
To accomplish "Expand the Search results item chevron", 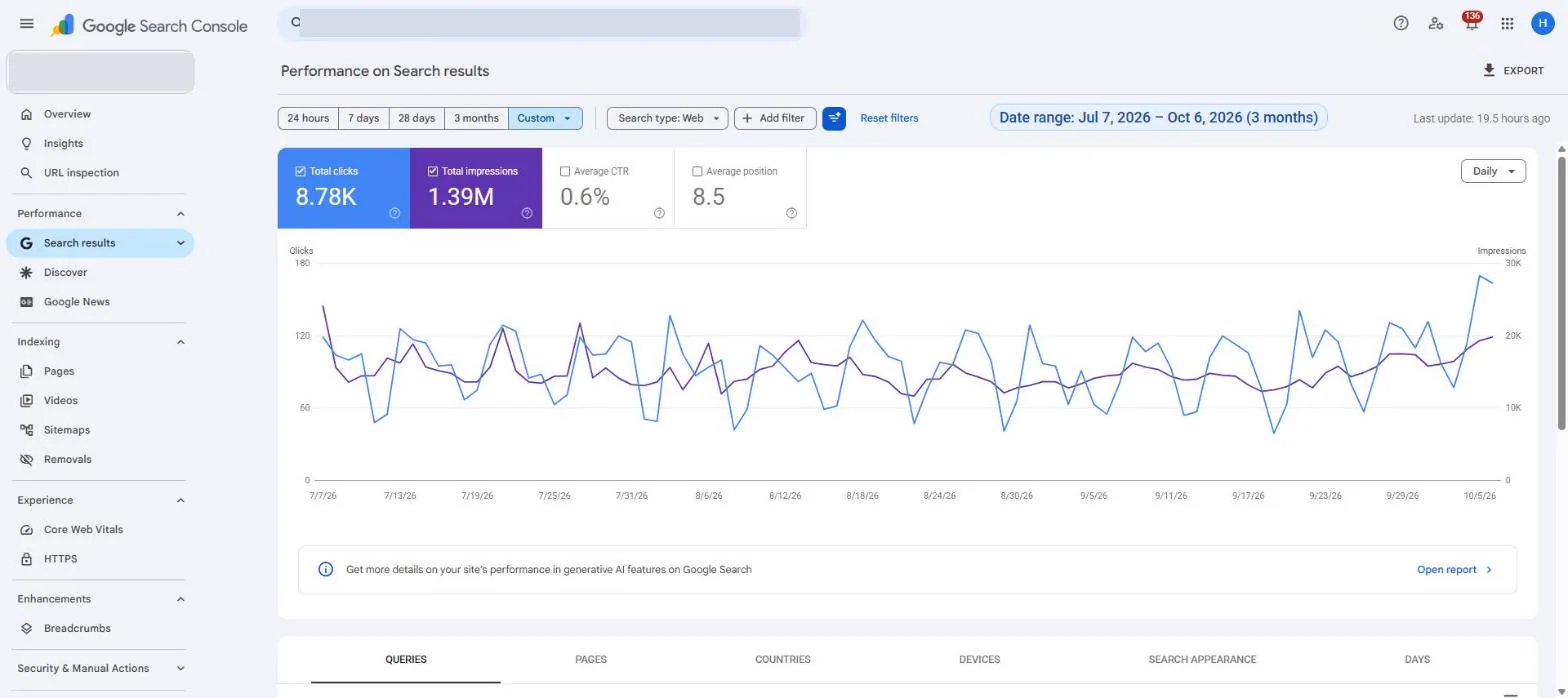I will 181,243.
